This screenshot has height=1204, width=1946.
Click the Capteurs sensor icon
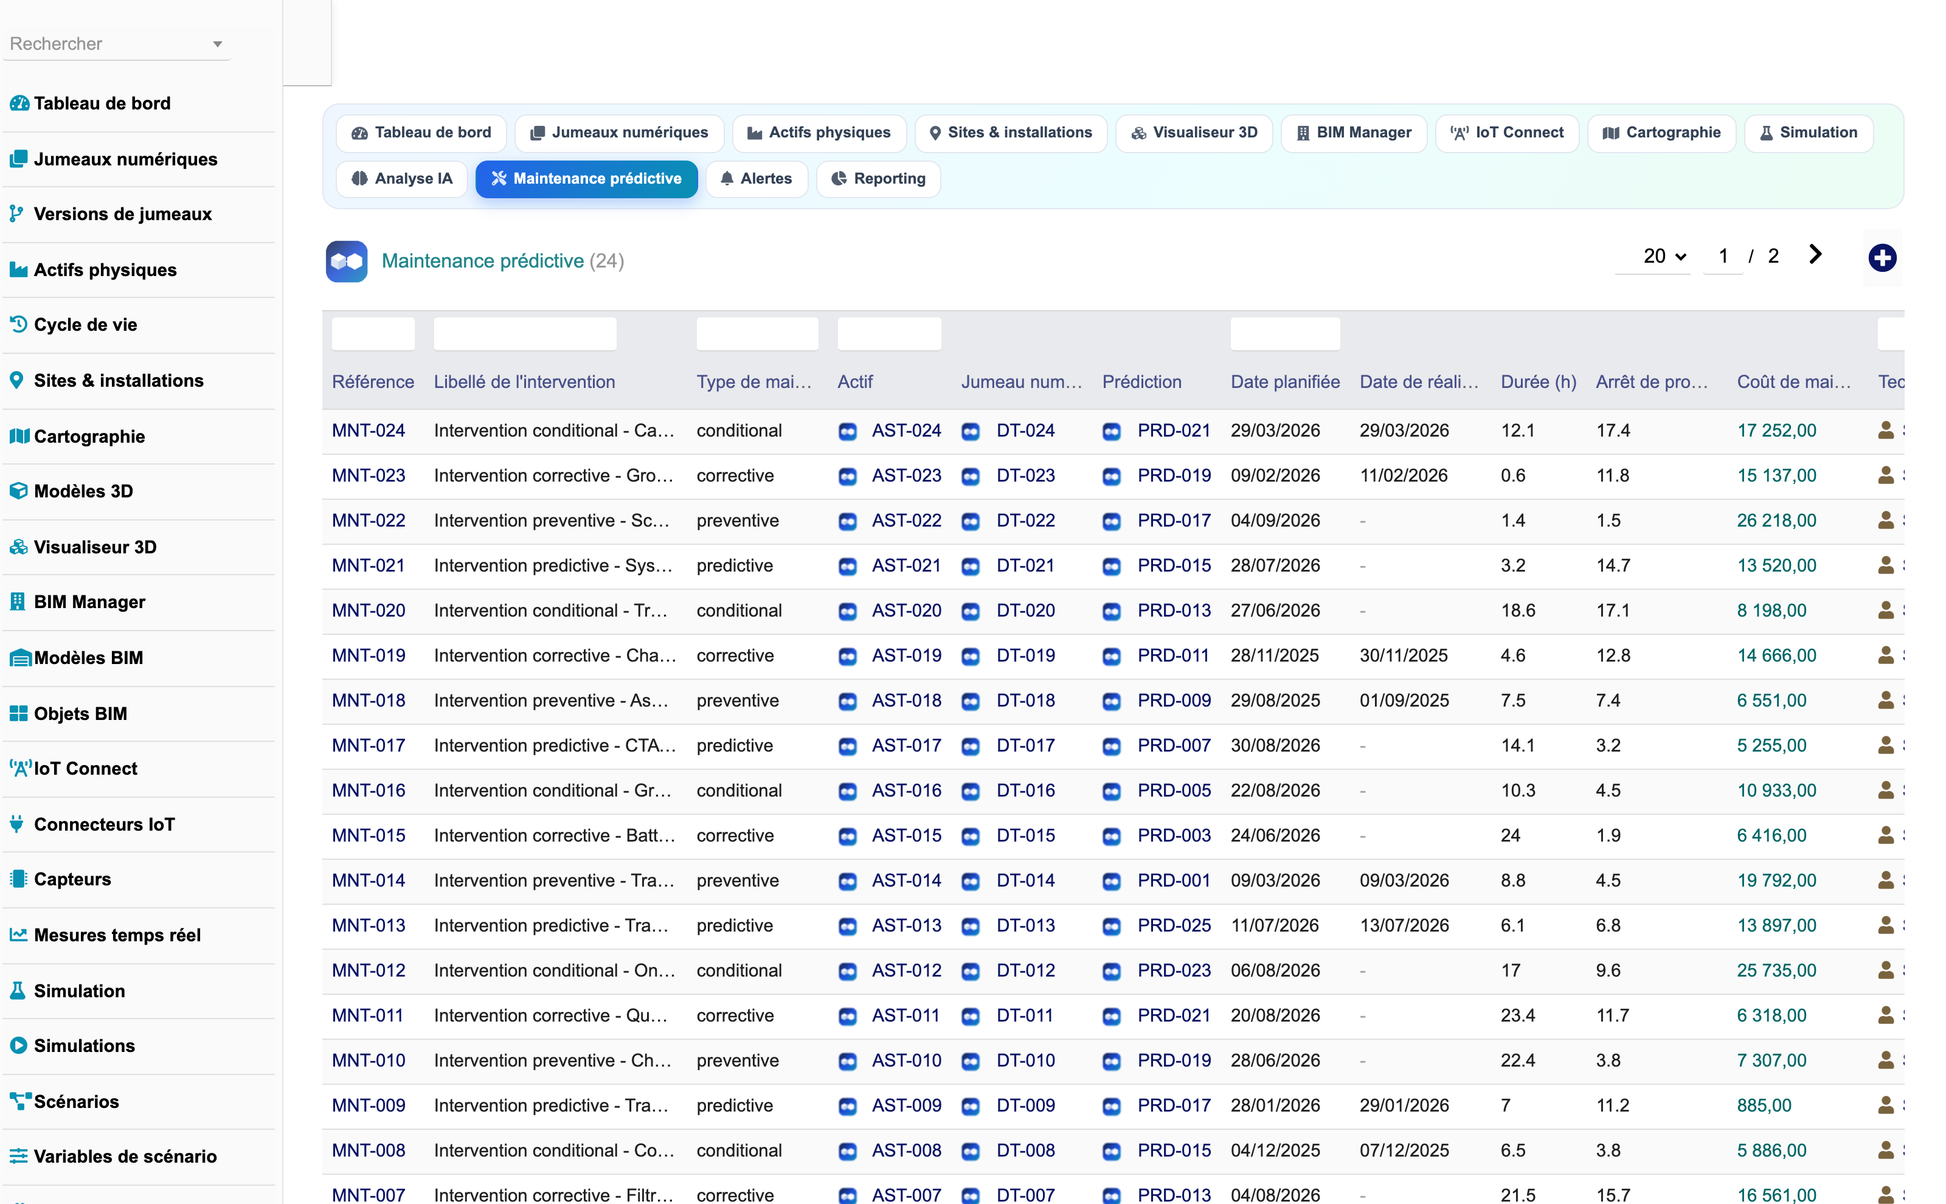tap(18, 879)
